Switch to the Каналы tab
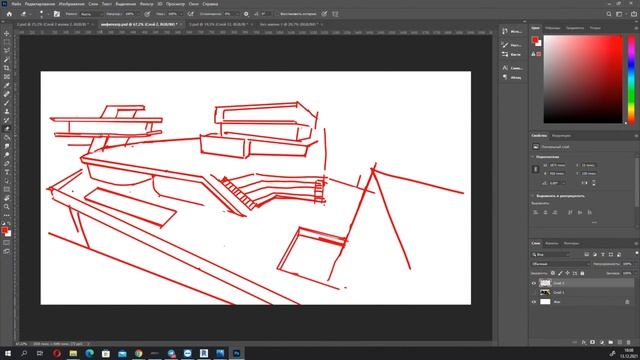Image resolution: width=640 pixels, height=360 pixels. point(551,243)
